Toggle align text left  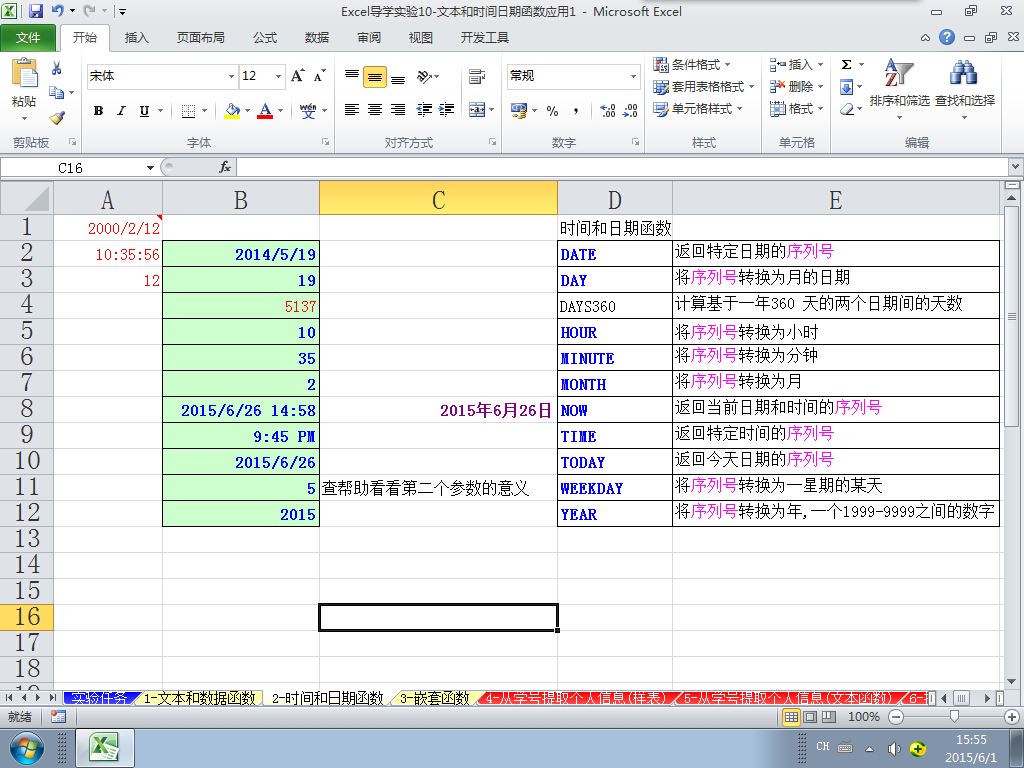click(352, 110)
